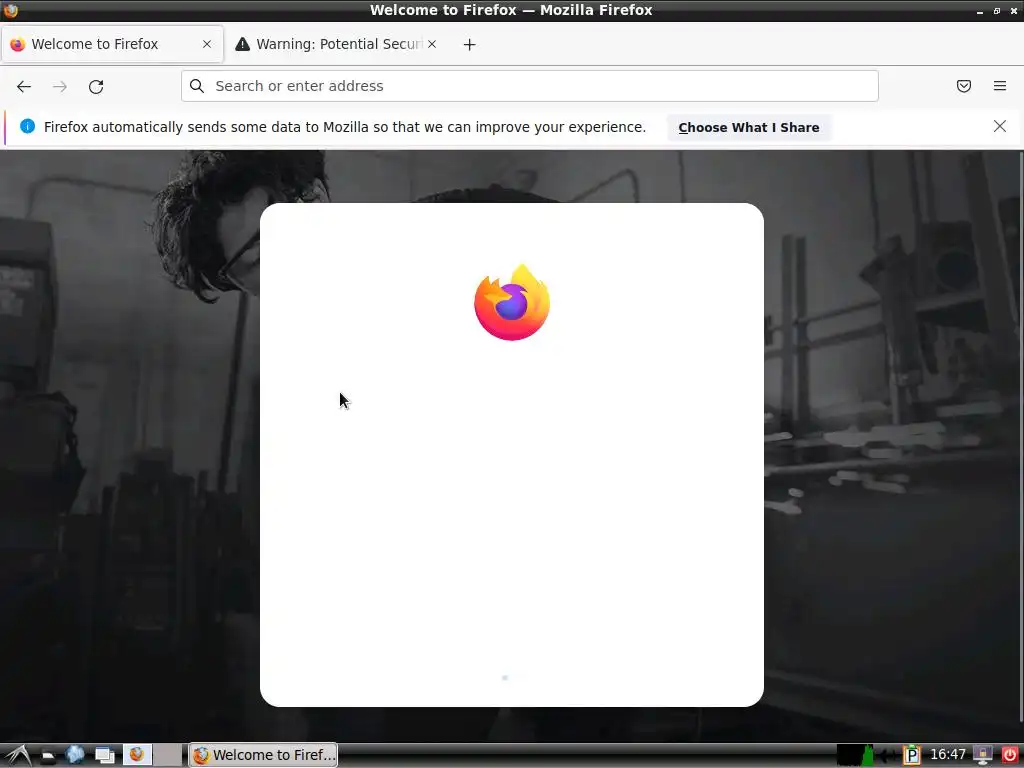Click the blue info icon in the notification bar
This screenshot has width=1024, height=768.
[27, 126]
